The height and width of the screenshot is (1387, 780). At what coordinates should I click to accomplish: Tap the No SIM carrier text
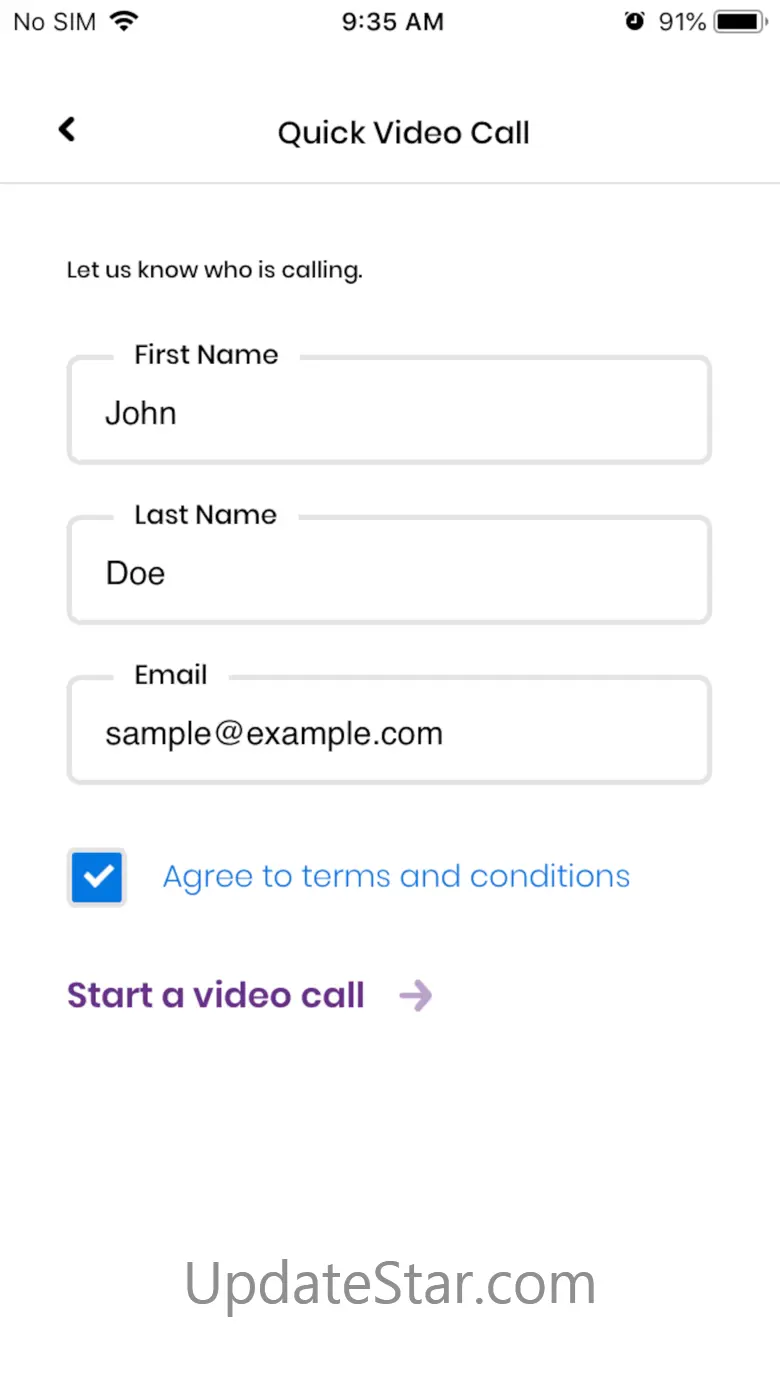[54, 21]
